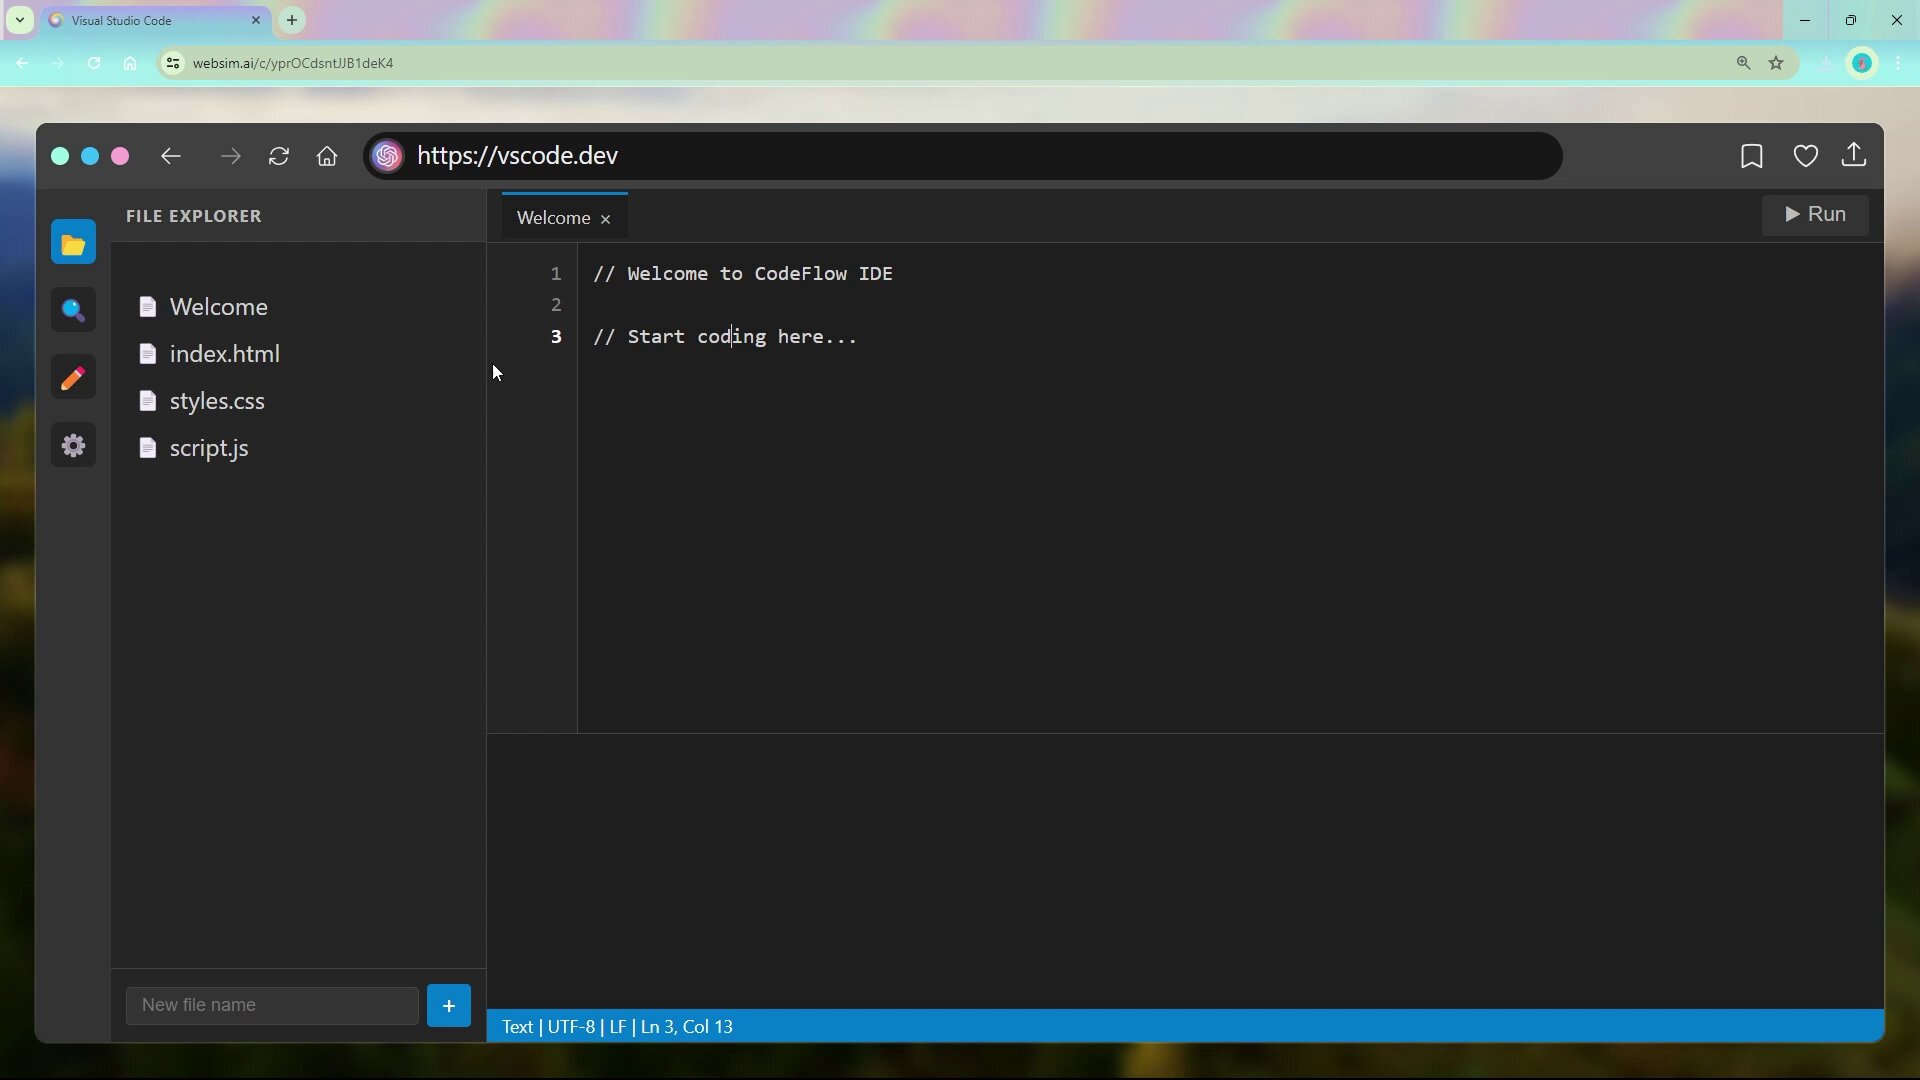Viewport: 1920px width, 1080px height.
Task: Click Chrome browser reload button
Action: click(94, 63)
